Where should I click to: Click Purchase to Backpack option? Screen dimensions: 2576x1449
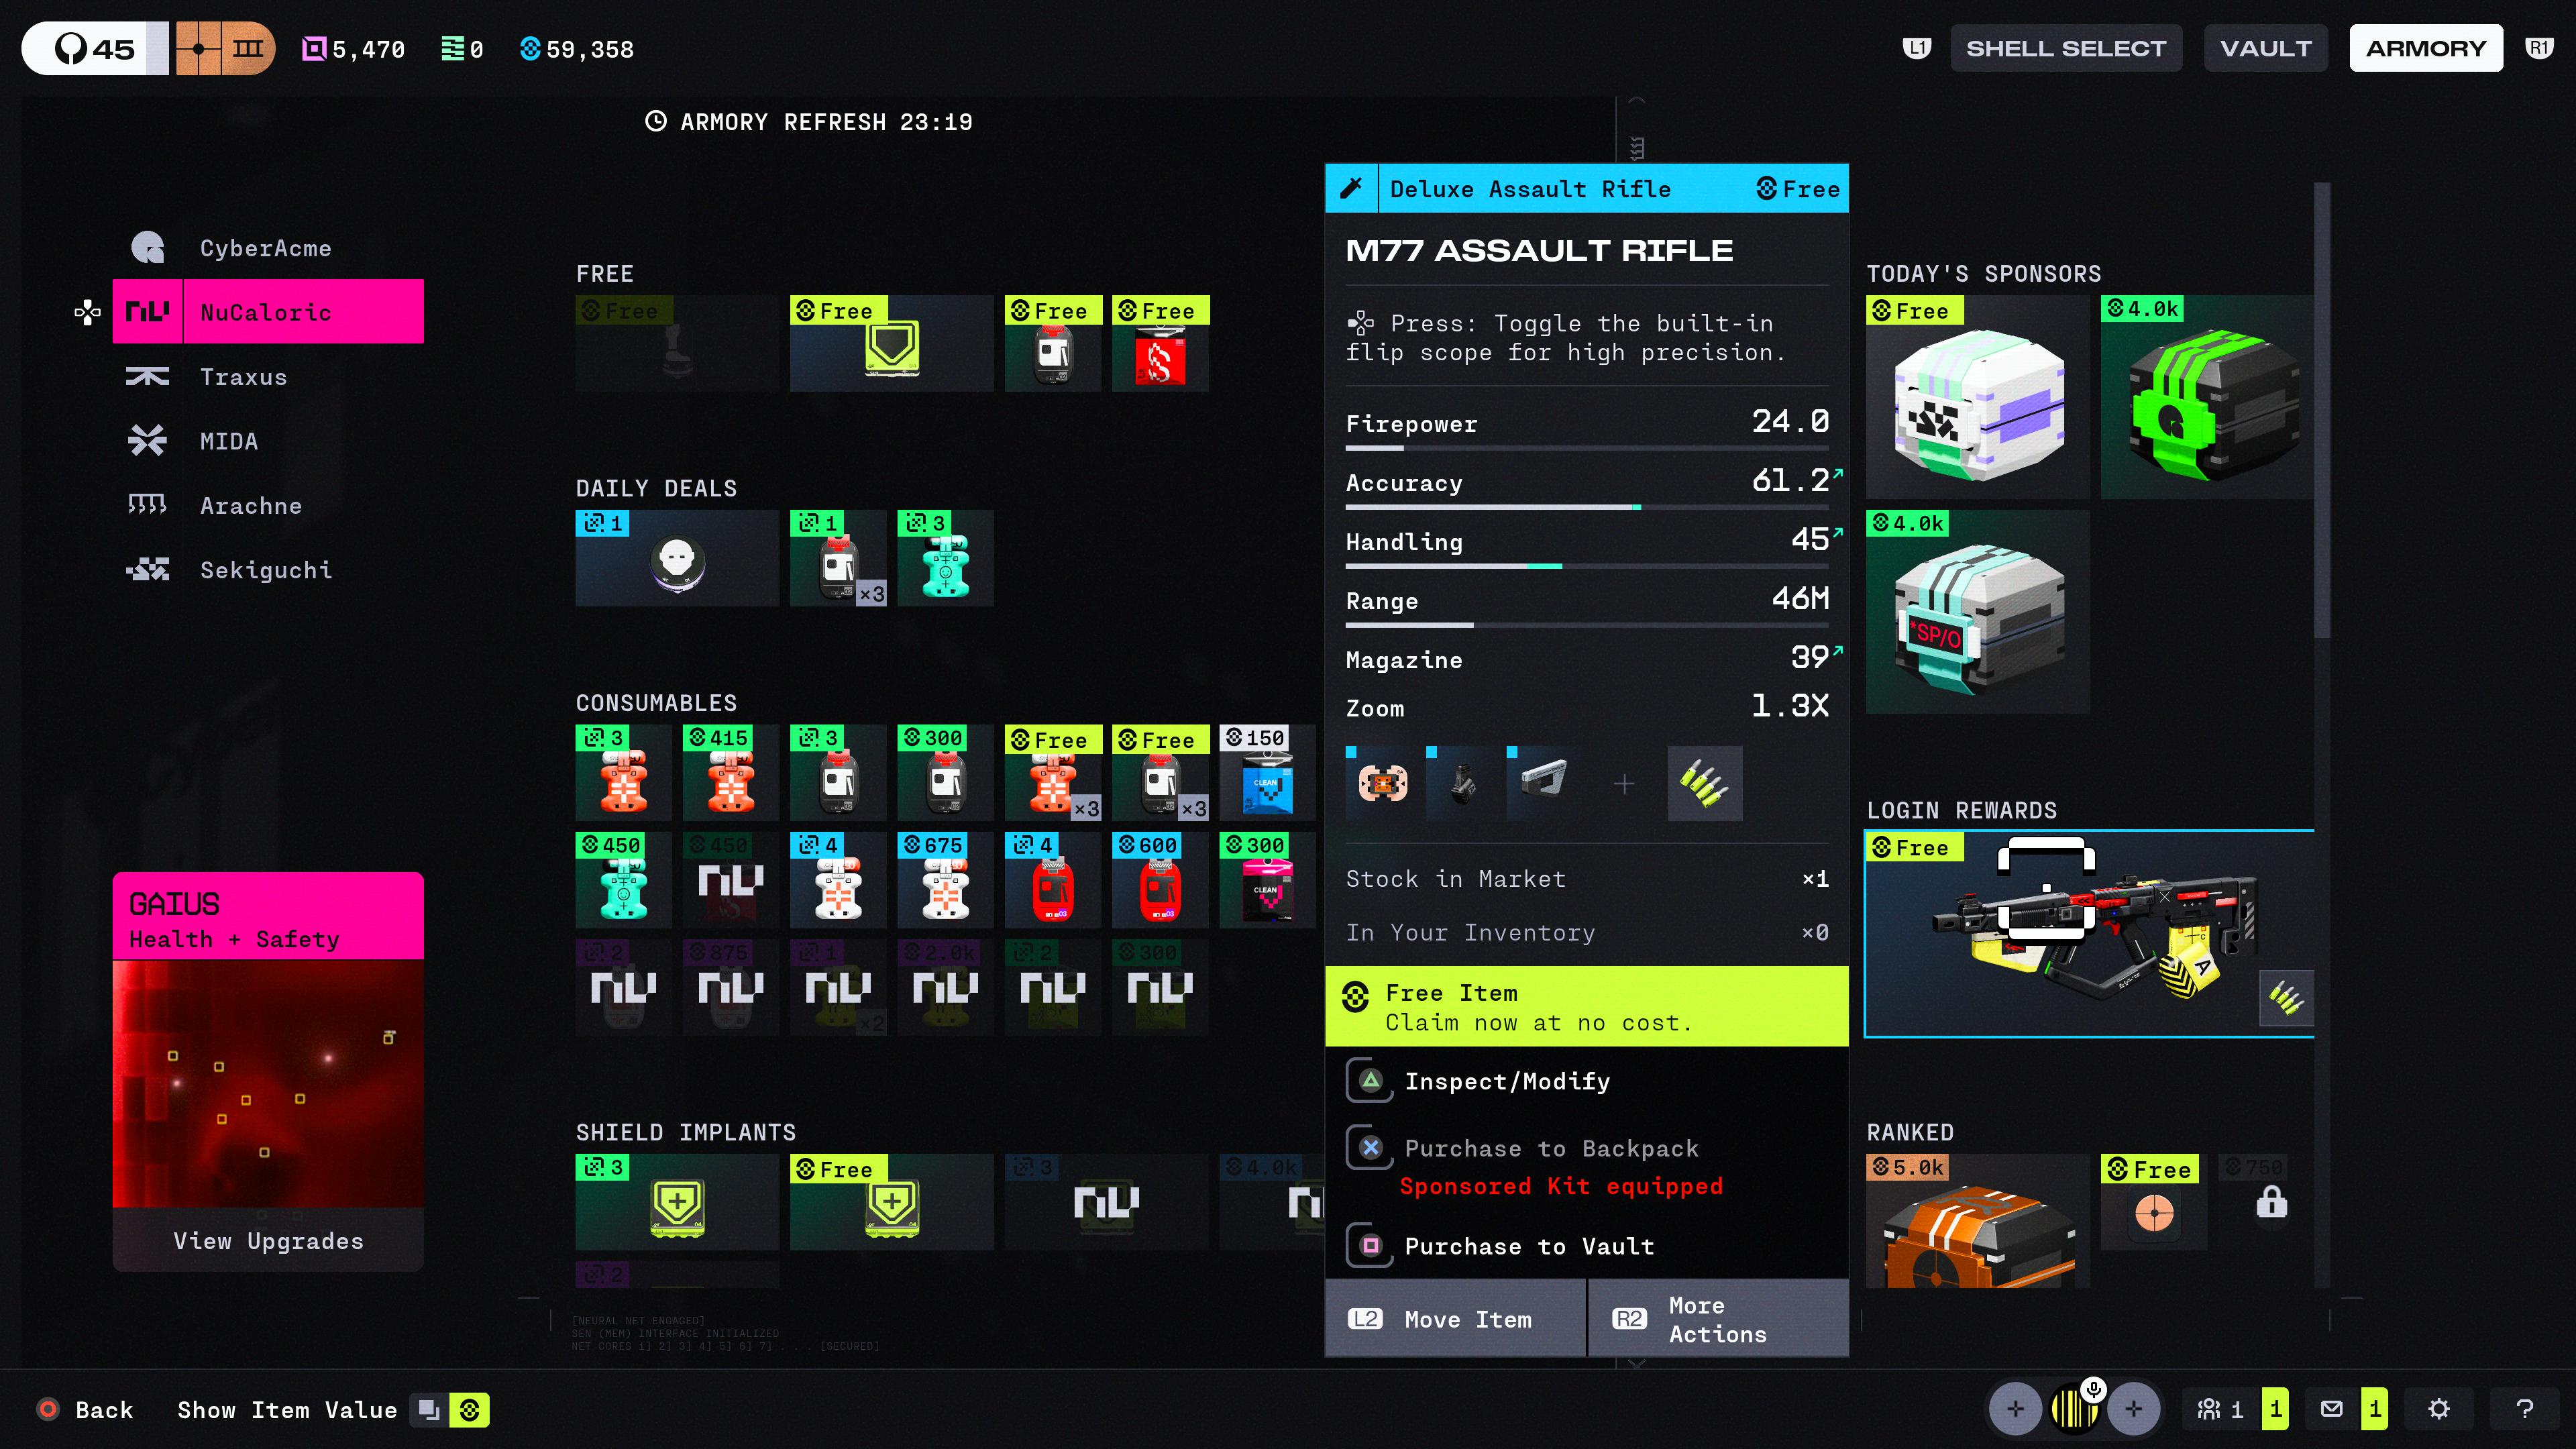click(x=1587, y=1149)
